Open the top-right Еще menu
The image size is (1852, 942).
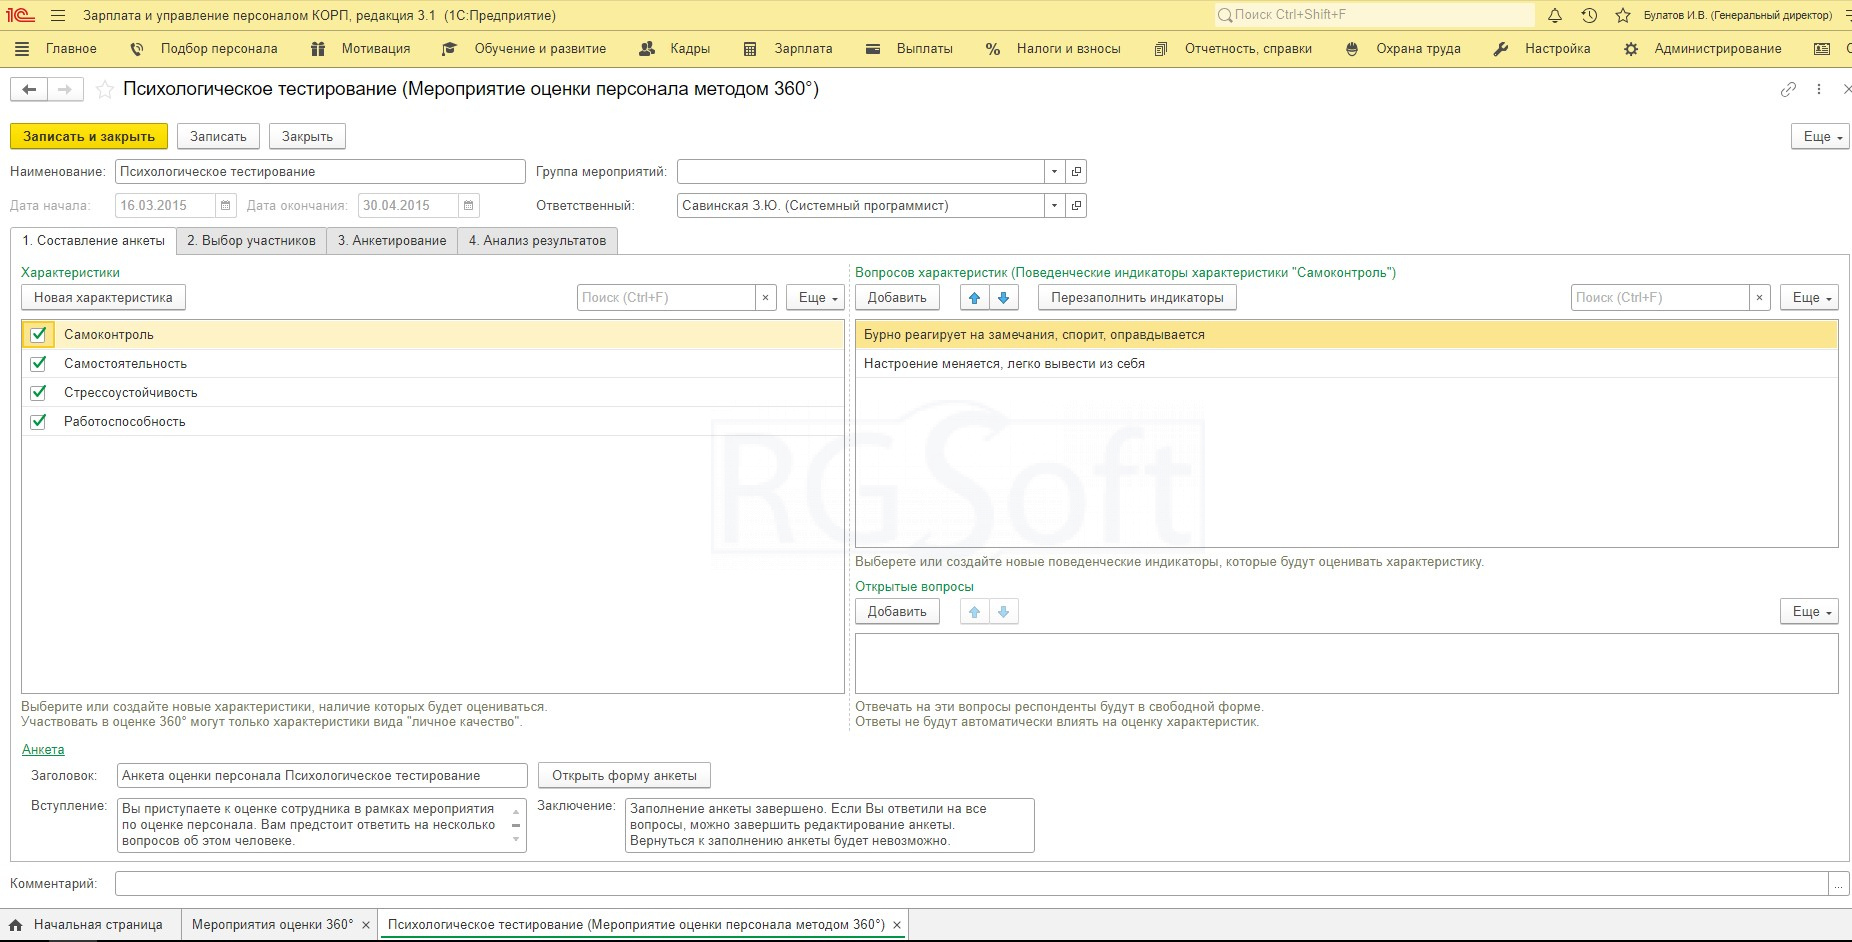(x=1821, y=137)
